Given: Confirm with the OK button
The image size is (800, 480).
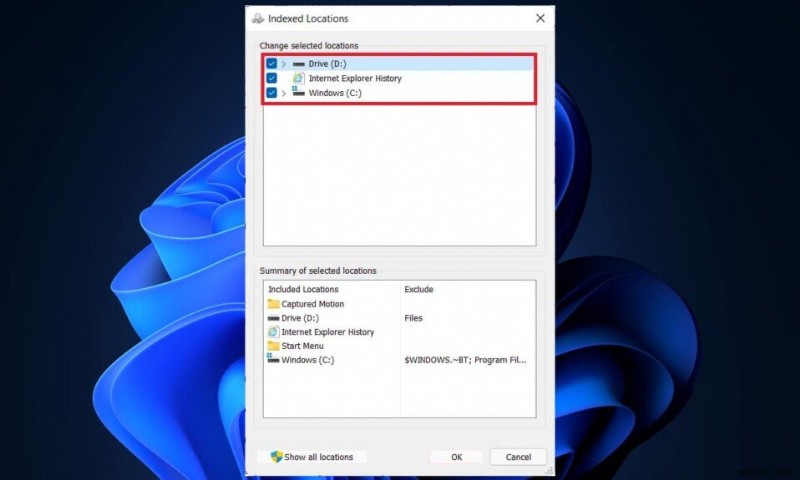Looking at the screenshot, I should tap(457, 457).
